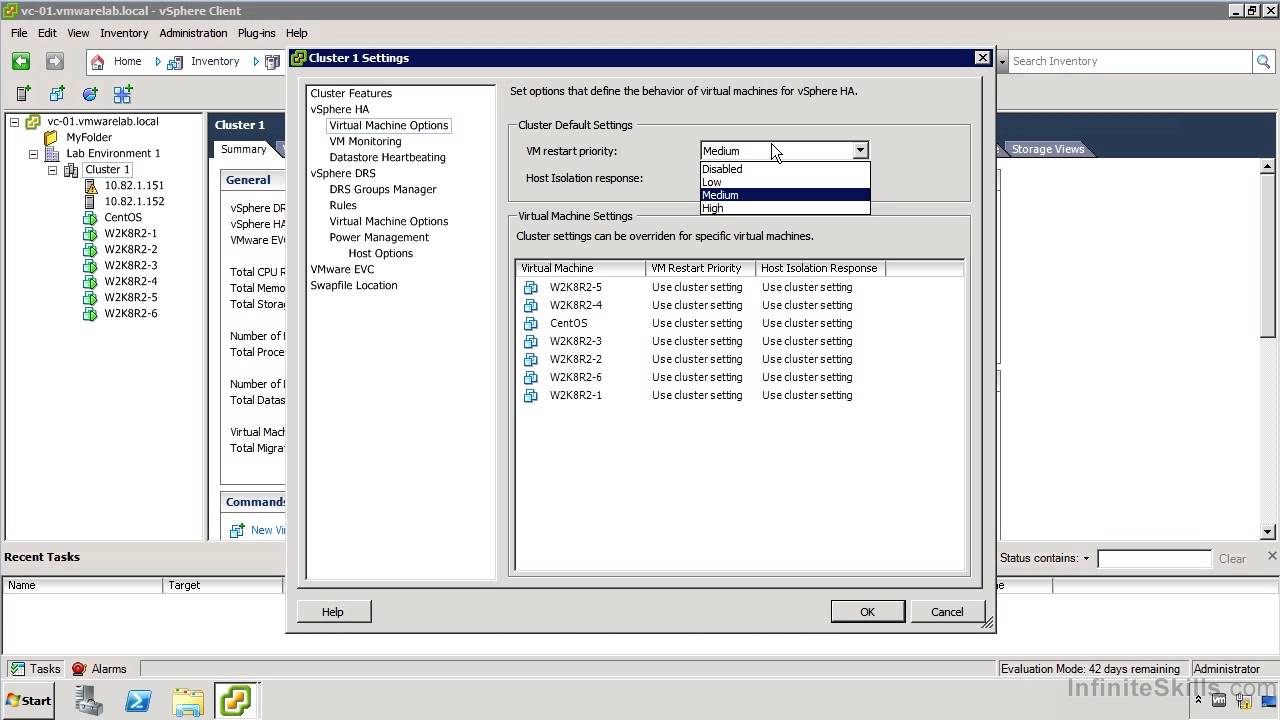The image size is (1280, 720).
Task: Click the CentOS VM icon in the inventory tree
Action: pos(90,218)
